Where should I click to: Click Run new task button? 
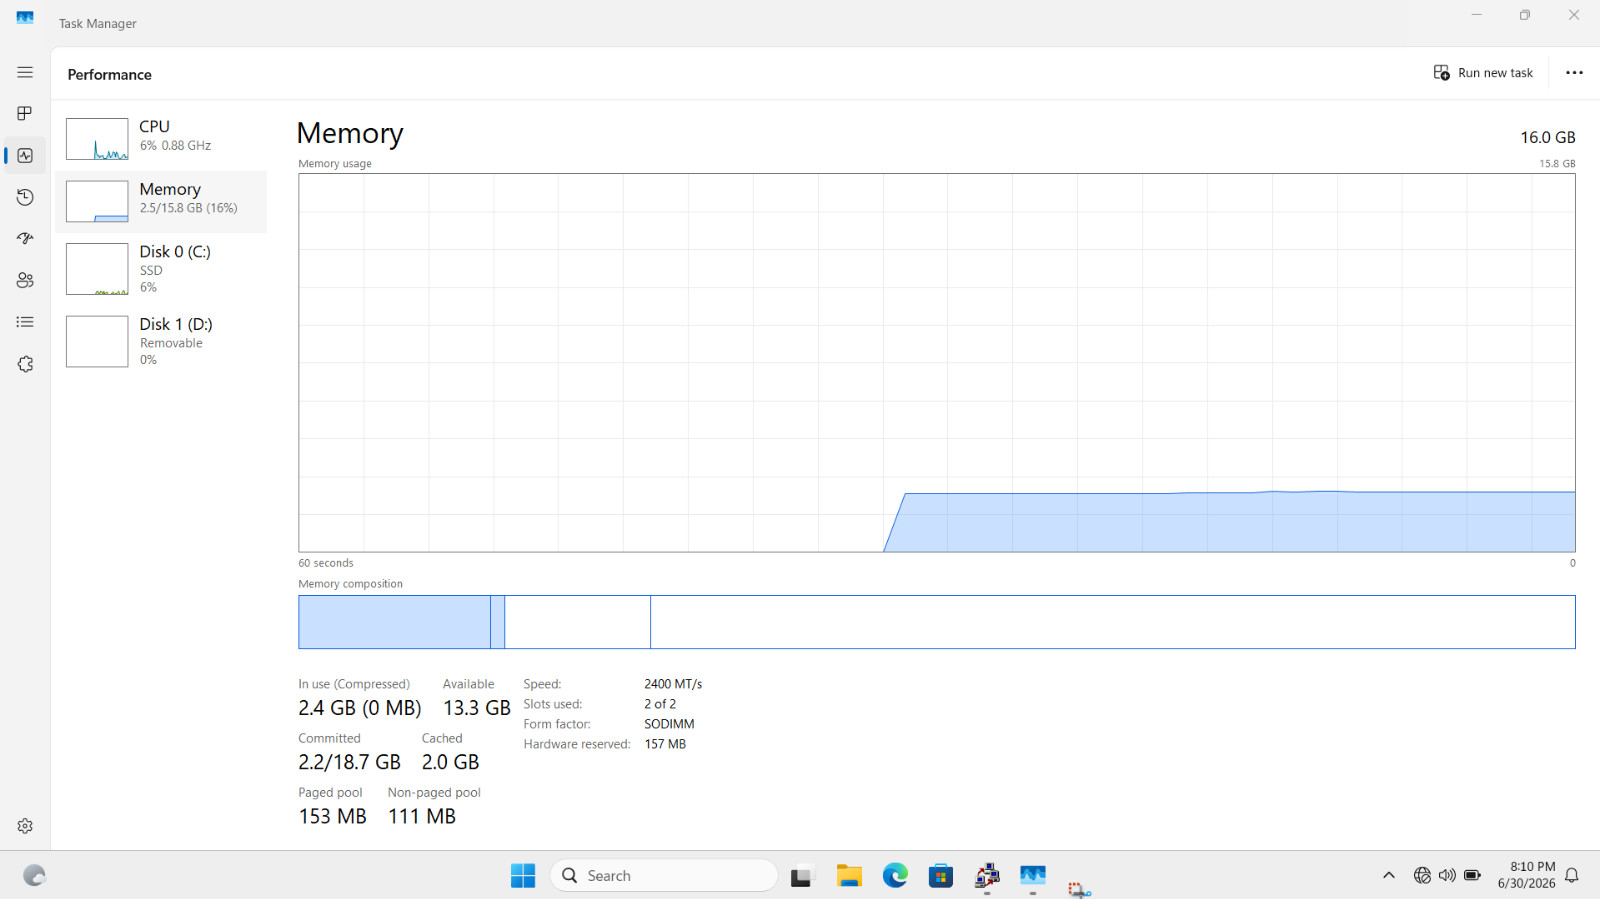pos(1483,73)
